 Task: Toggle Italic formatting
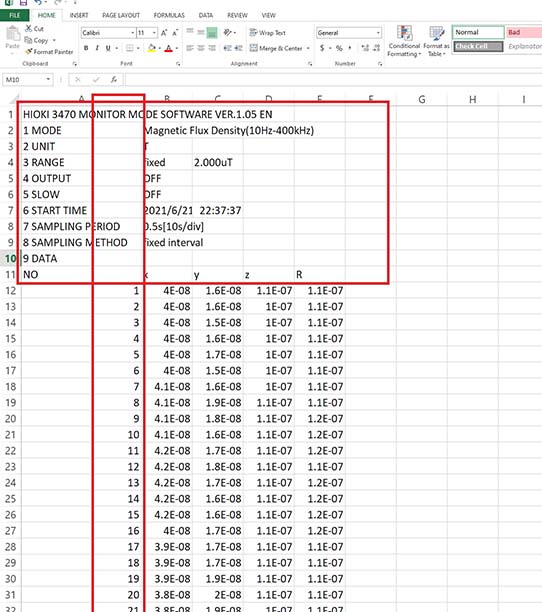(x=97, y=48)
